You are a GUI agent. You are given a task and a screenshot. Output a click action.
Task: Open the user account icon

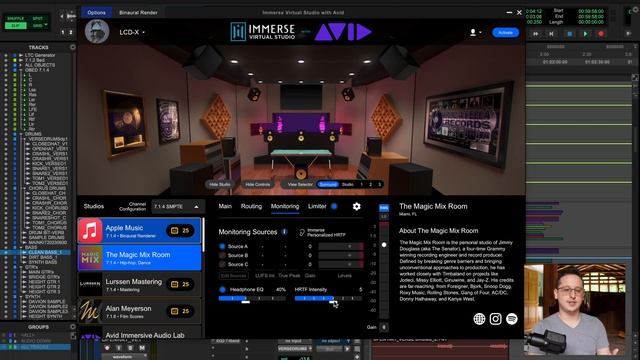473,32
